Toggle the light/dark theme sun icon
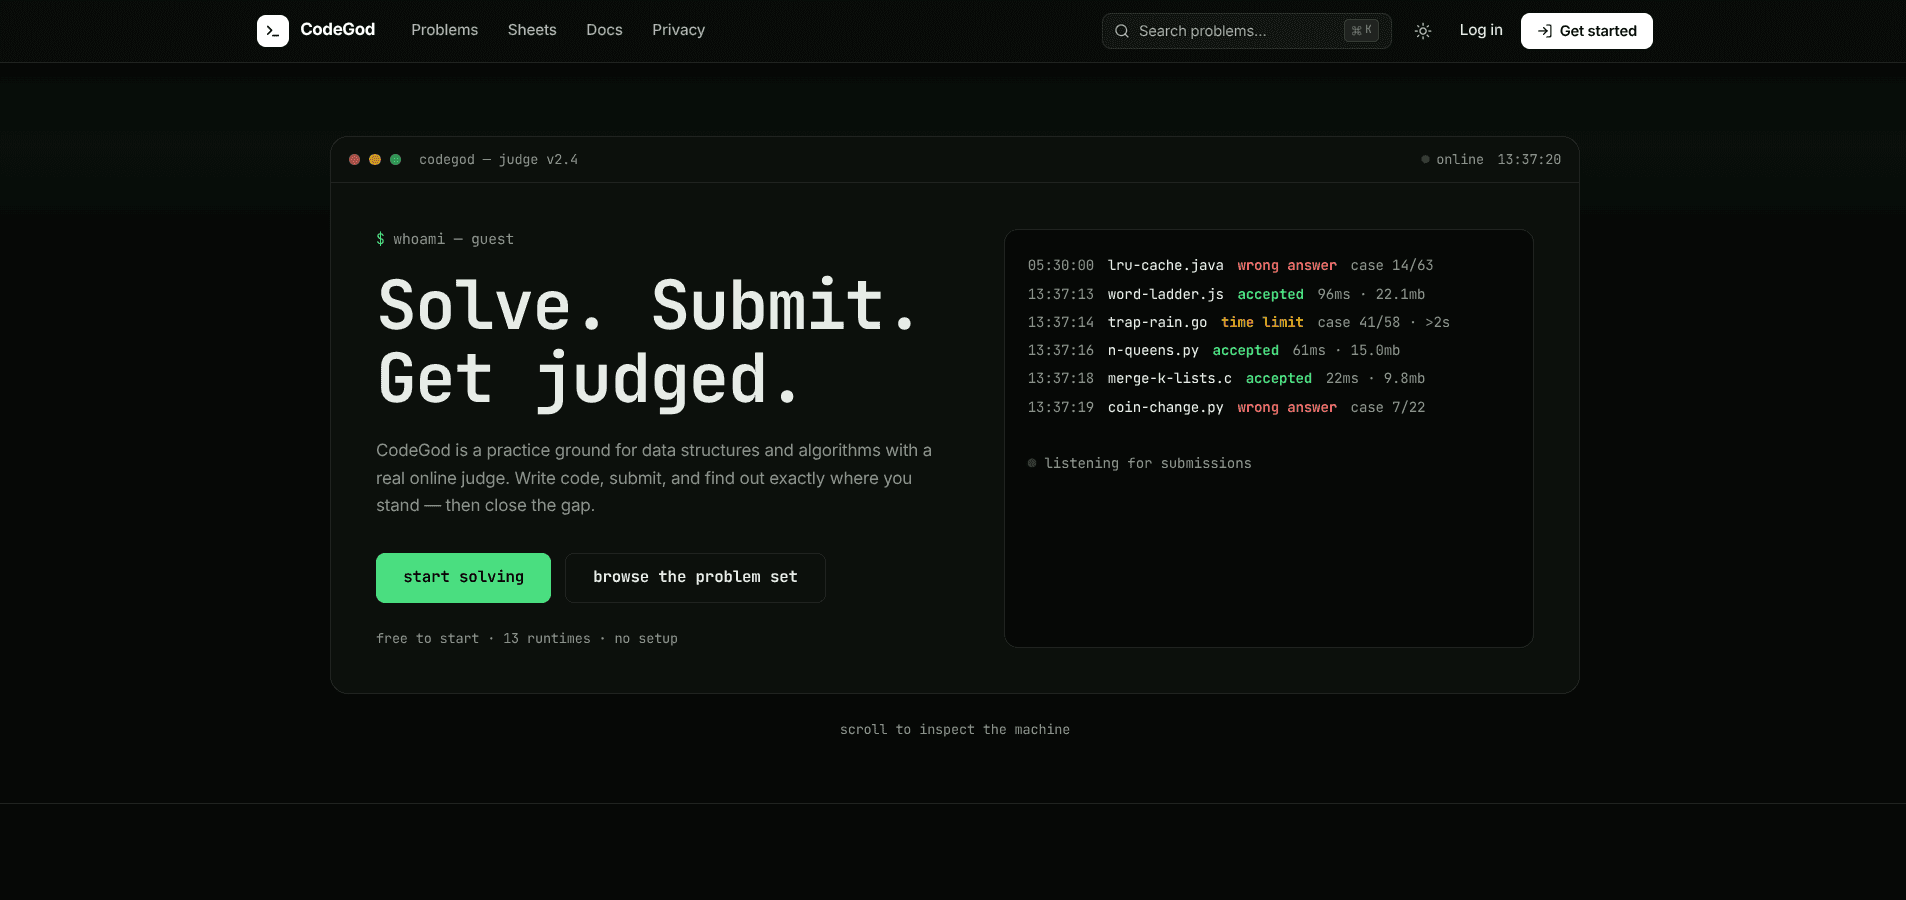 click(1423, 31)
